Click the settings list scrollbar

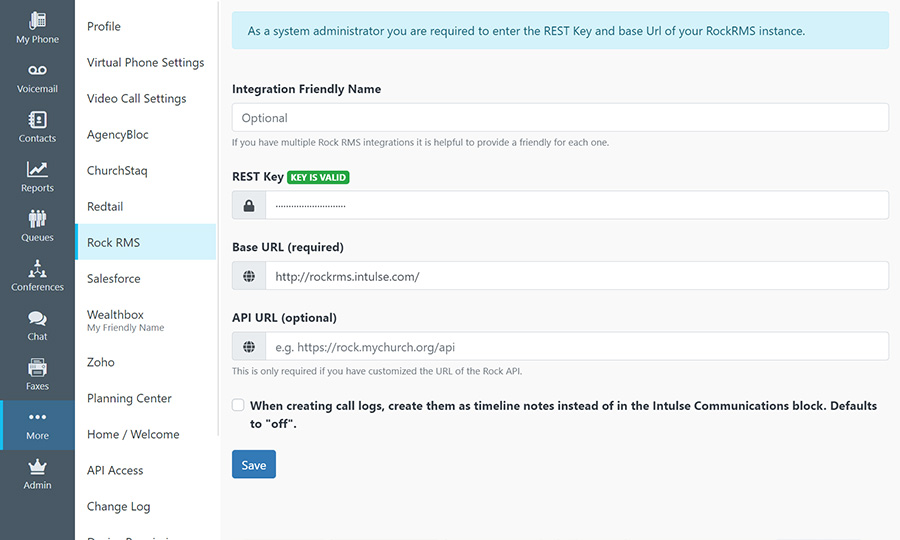pos(218,218)
